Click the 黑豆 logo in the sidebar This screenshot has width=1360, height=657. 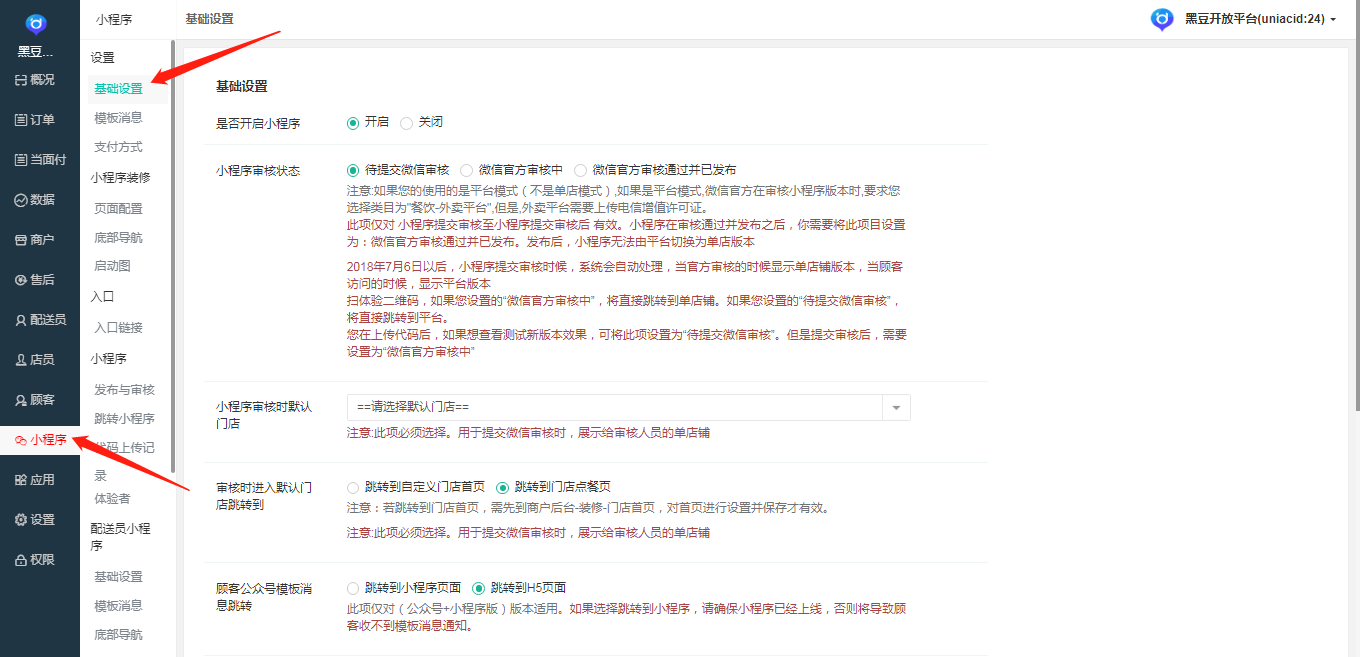click(x=36, y=24)
